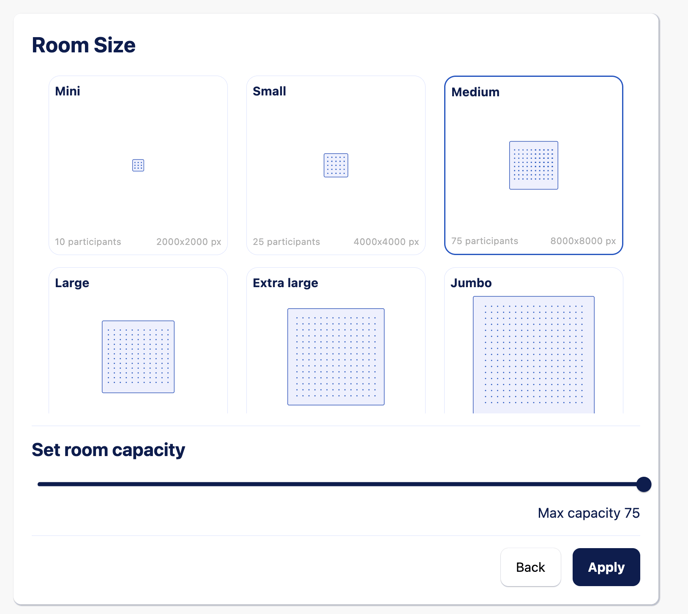The width and height of the screenshot is (688, 614).
Task: Click the Max capacity 75 text
Action: pyautogui.click(x=589, y=513)
